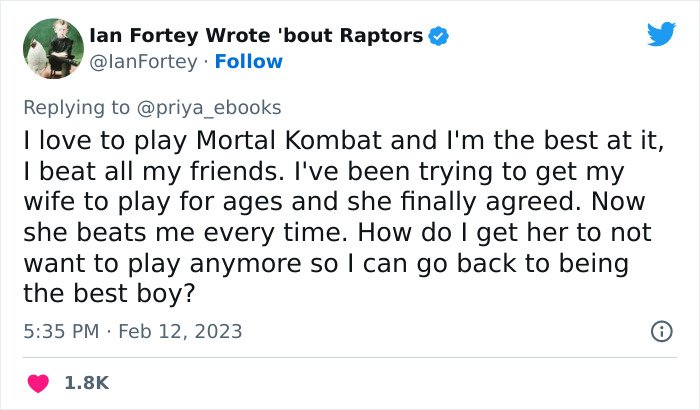Click the blue verified badge
Viewport: 700px width, 410px height.
(438, 36)
